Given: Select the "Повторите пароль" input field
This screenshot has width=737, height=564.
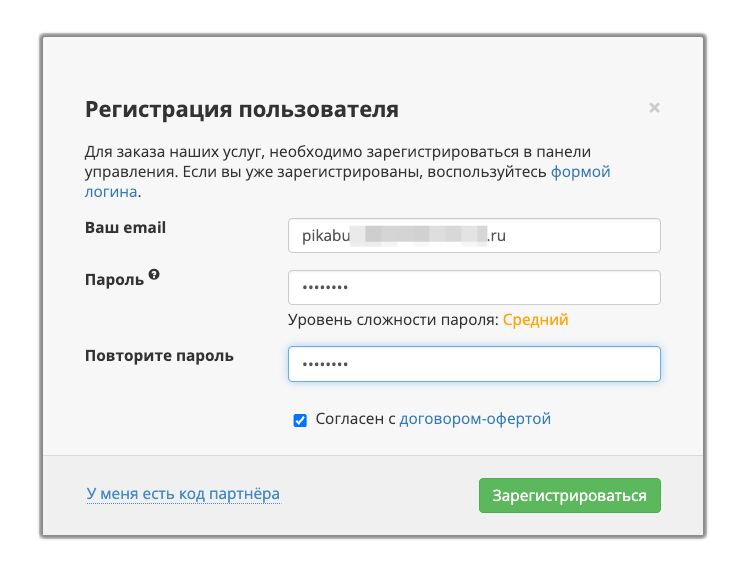Looking at the screenshot, I should click(x=474, y=364).
